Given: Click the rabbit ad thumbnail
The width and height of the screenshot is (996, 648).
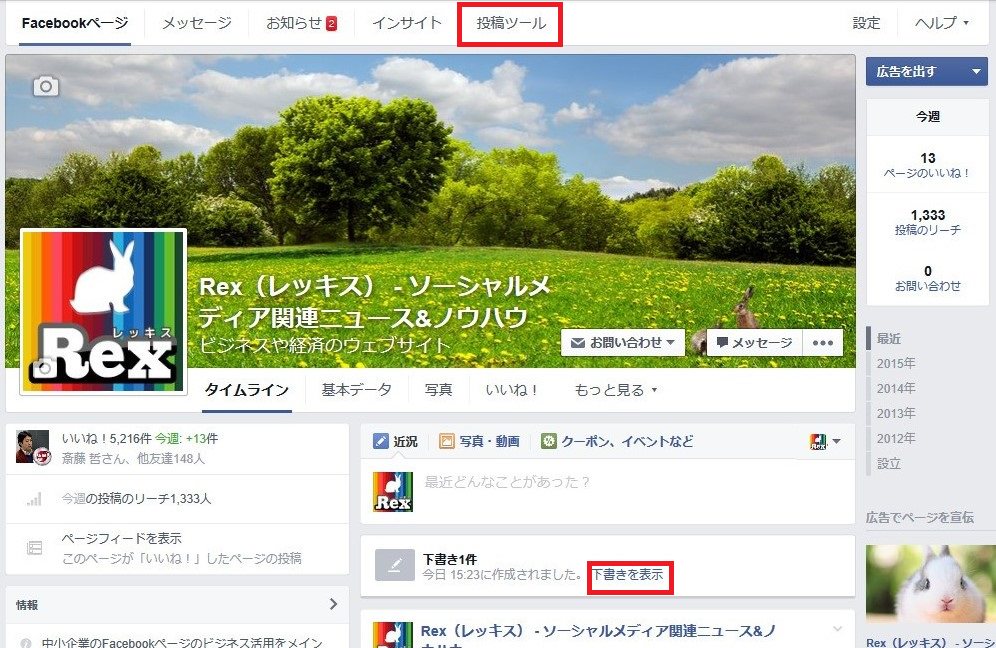Looking at the screenshot, I should tap(930, 583).
